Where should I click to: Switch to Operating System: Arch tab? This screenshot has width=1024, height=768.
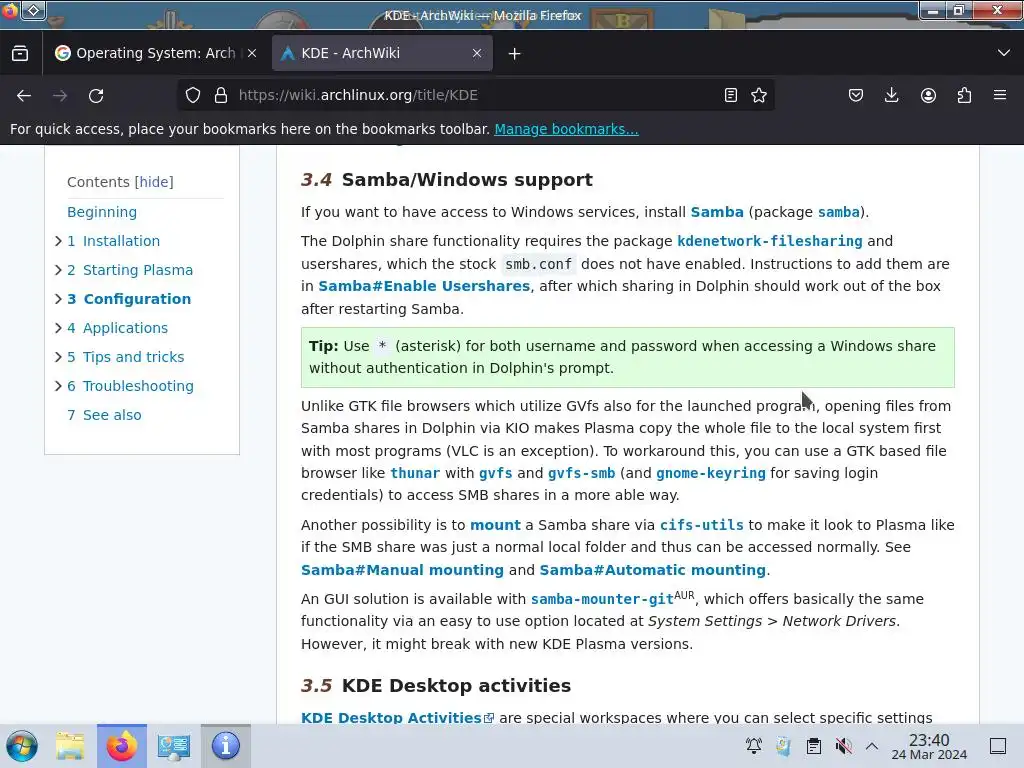155,54
